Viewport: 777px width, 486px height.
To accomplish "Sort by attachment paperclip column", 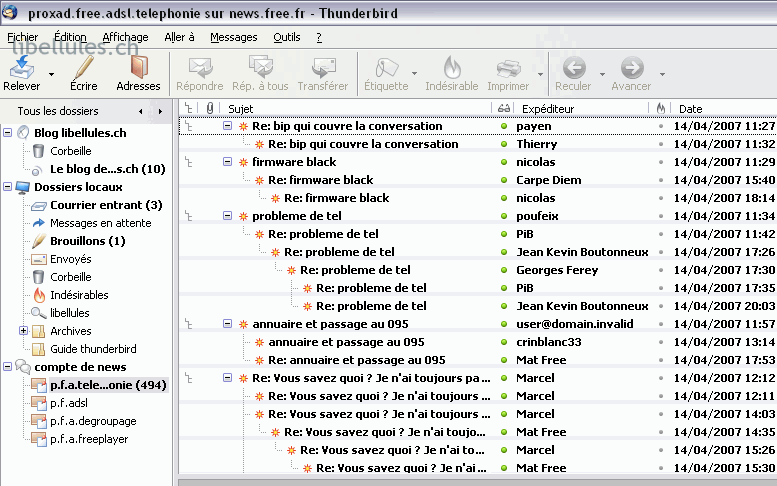I will click(x=210, y=108).
